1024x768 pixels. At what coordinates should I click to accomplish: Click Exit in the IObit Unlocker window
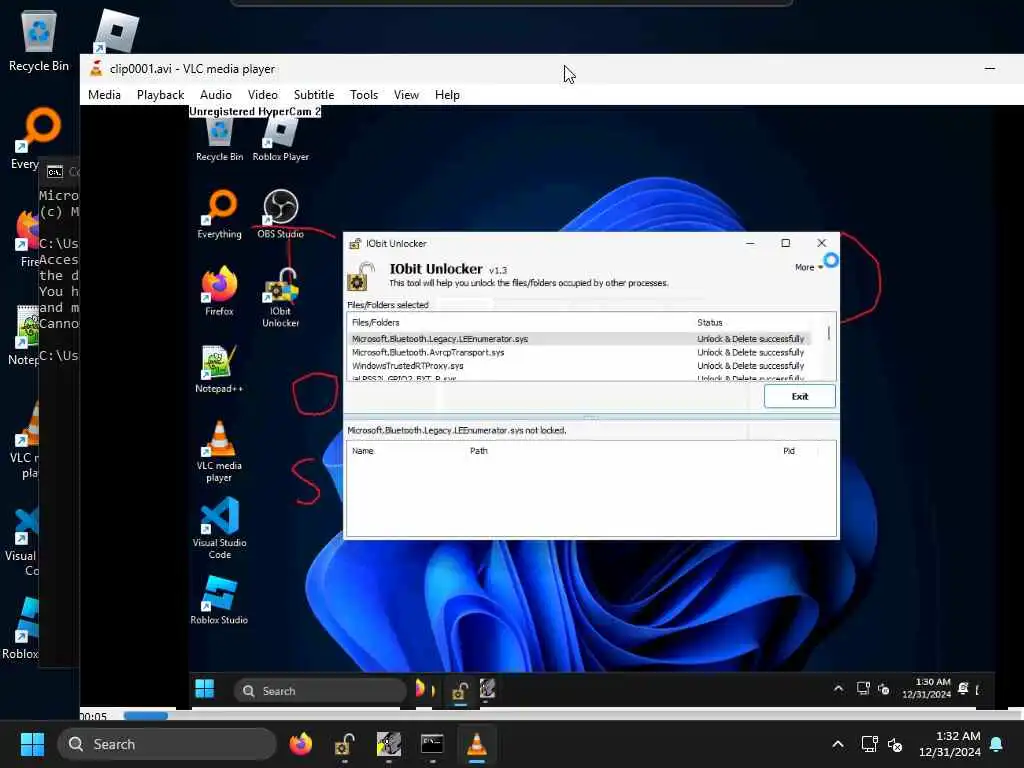[799, 396]
